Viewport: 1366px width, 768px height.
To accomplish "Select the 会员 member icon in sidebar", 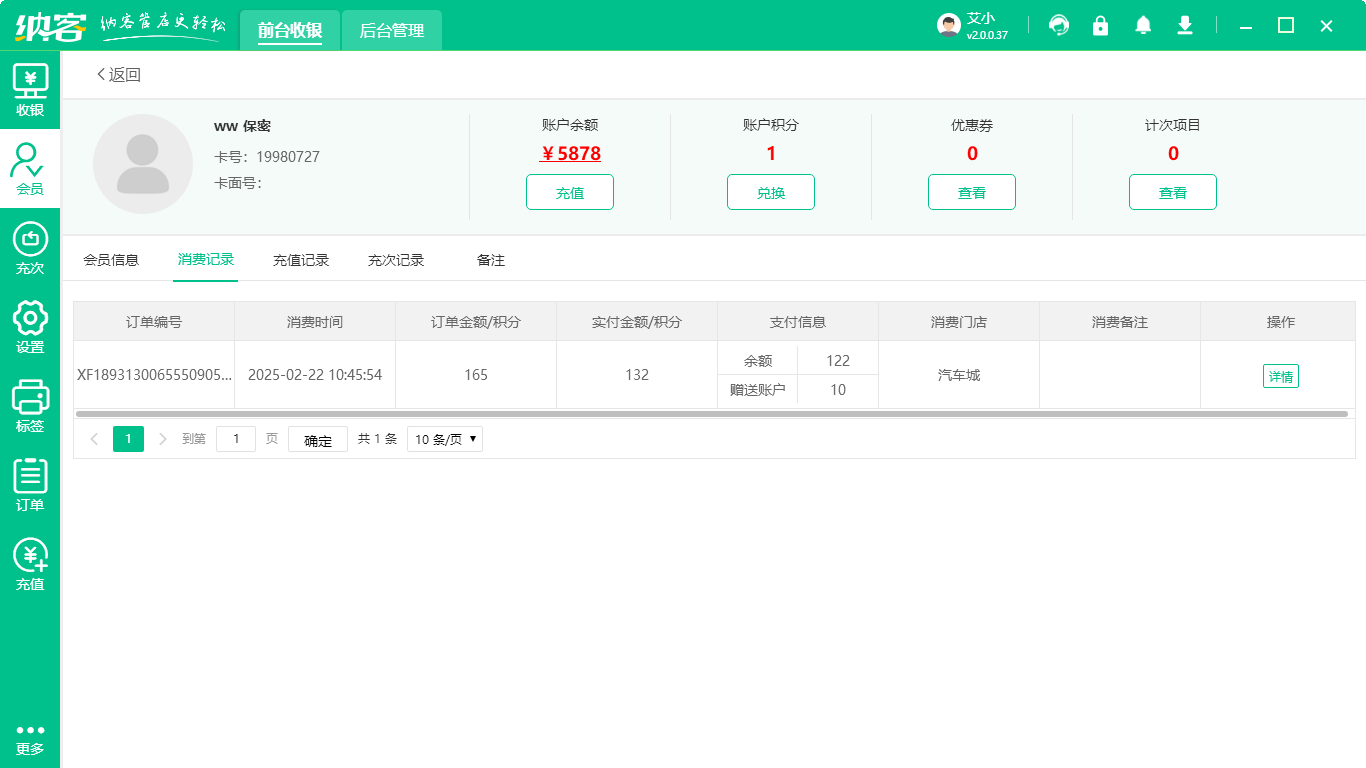I will 30,168.
